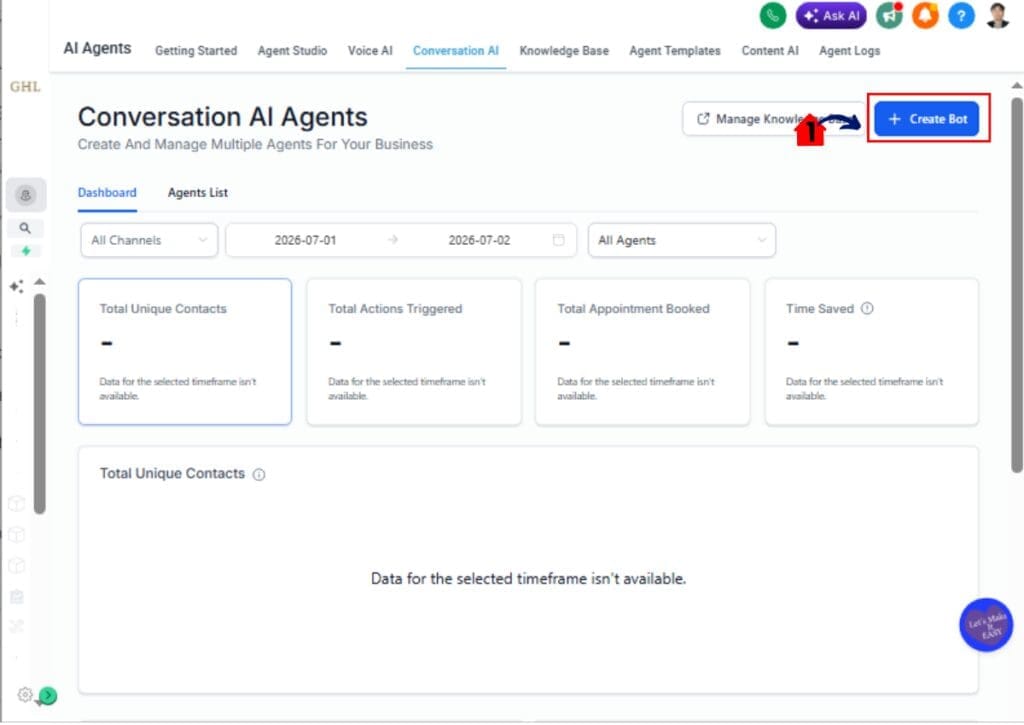1024x725 pixels.
Task: Open the blue help question mark
Action: pyautogui.click(x=961, y=16)
